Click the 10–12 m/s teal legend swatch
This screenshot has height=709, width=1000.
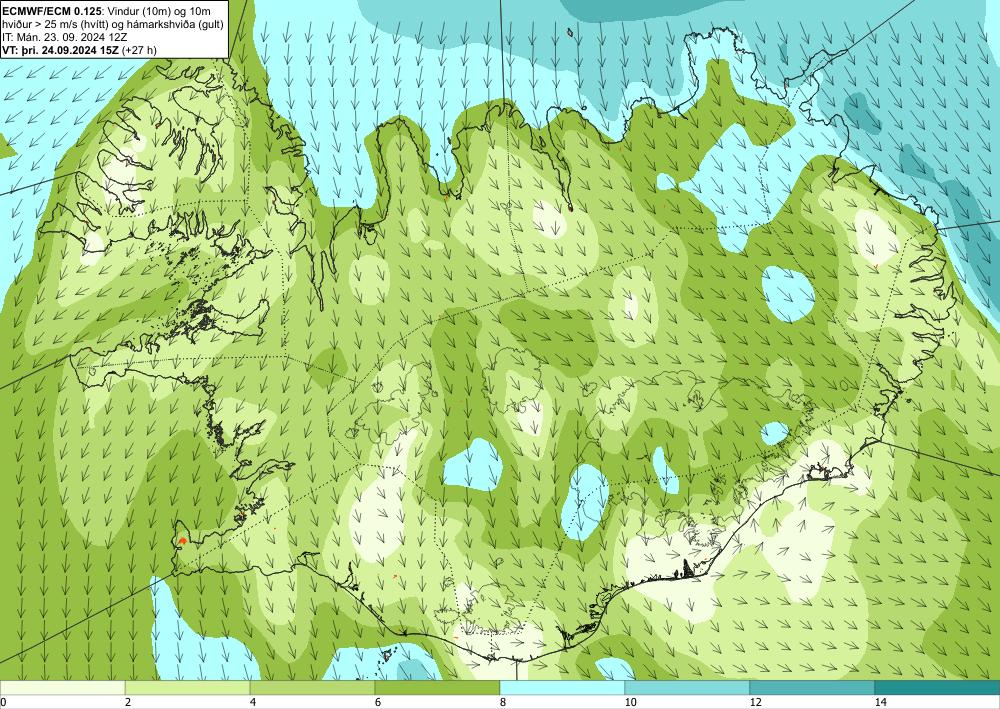point(688,688)
